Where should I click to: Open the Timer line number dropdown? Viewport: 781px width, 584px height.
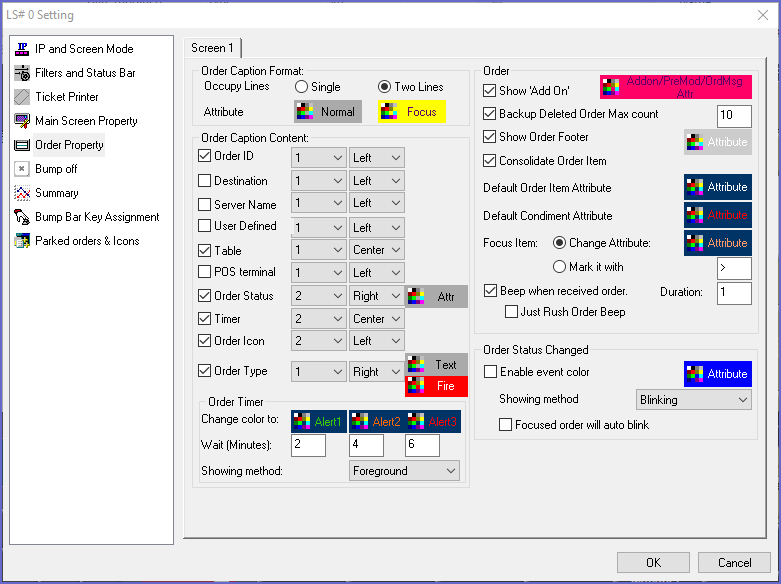coord(319,318)
